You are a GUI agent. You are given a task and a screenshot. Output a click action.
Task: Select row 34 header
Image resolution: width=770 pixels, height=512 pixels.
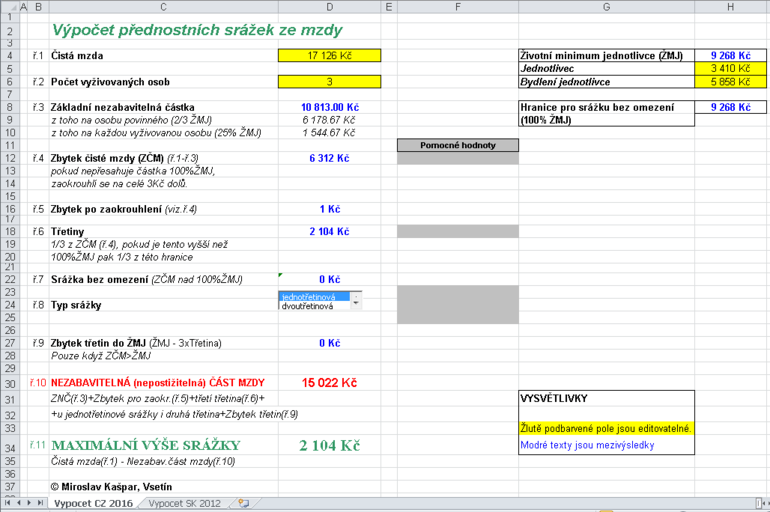click(x=10, y=446)
